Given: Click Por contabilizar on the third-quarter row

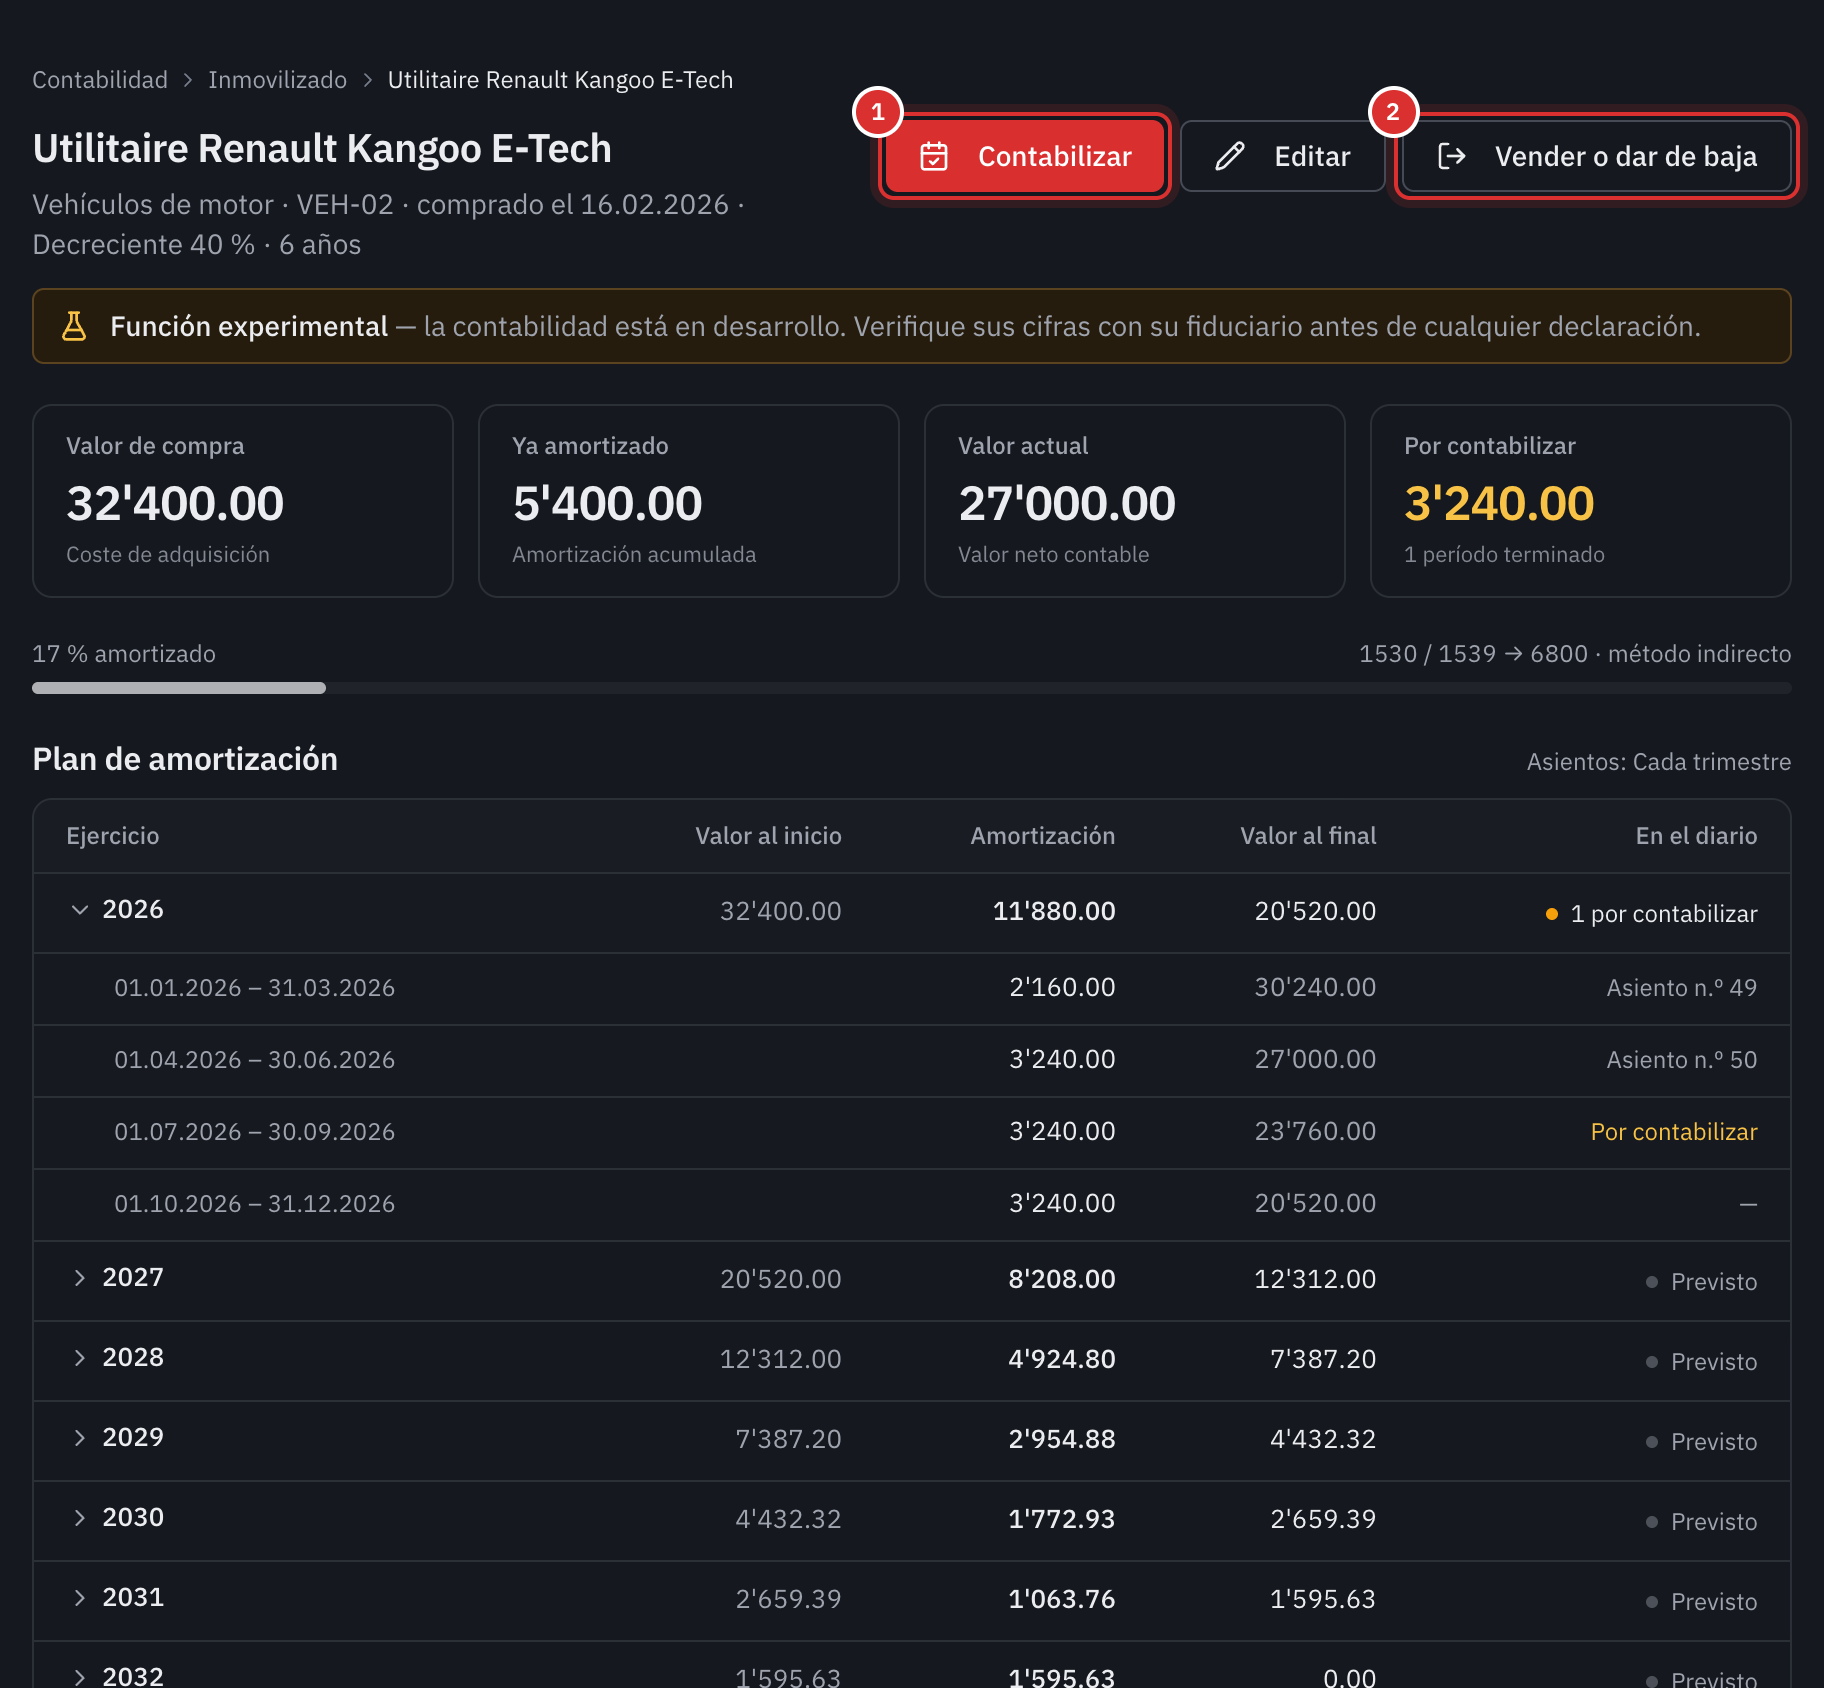Looking at the screenshot, I should pyautogui.click(x=1673, y=1132).
